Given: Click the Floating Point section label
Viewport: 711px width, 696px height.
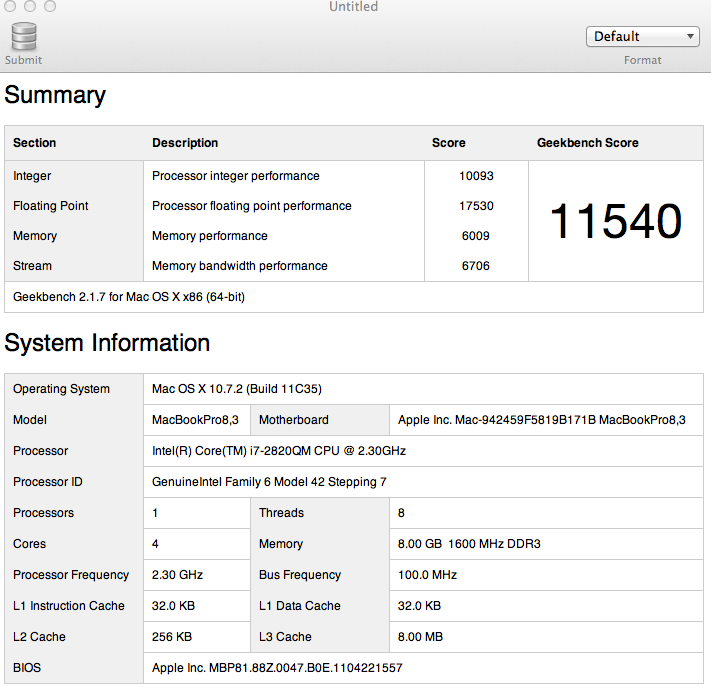Looking at the screenshot, I should [51, 206].
